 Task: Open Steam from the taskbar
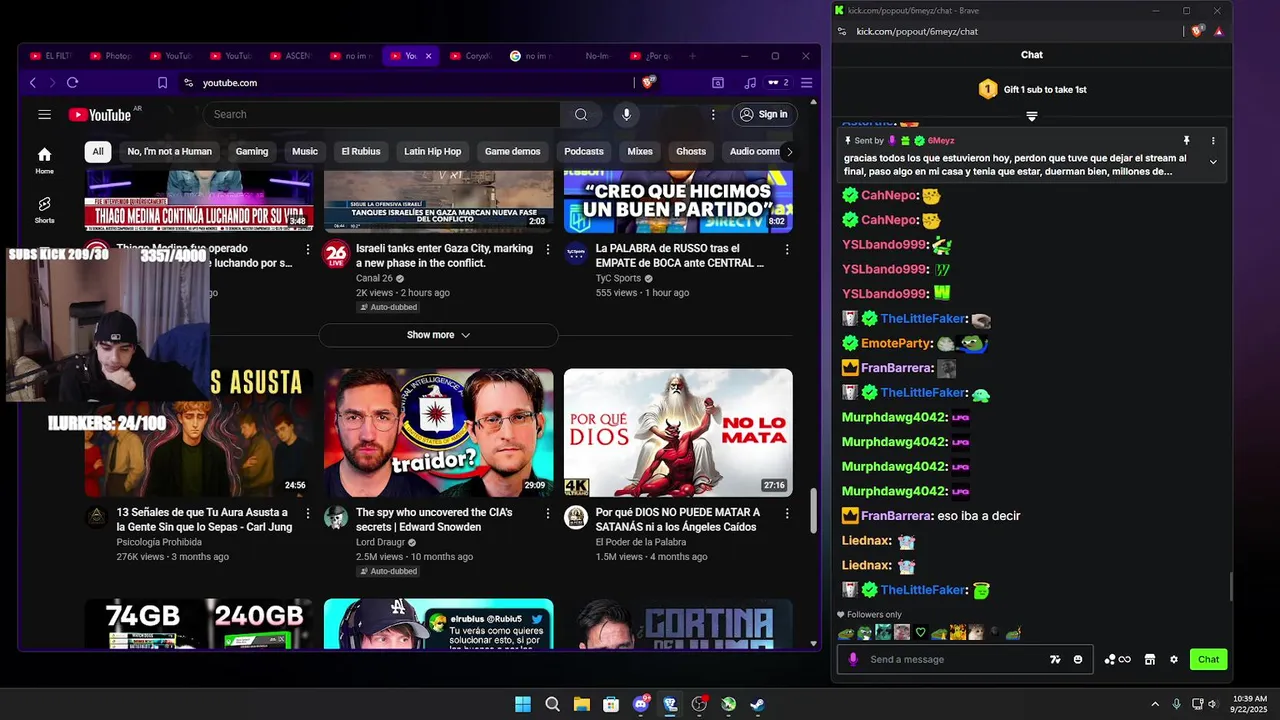758,704
